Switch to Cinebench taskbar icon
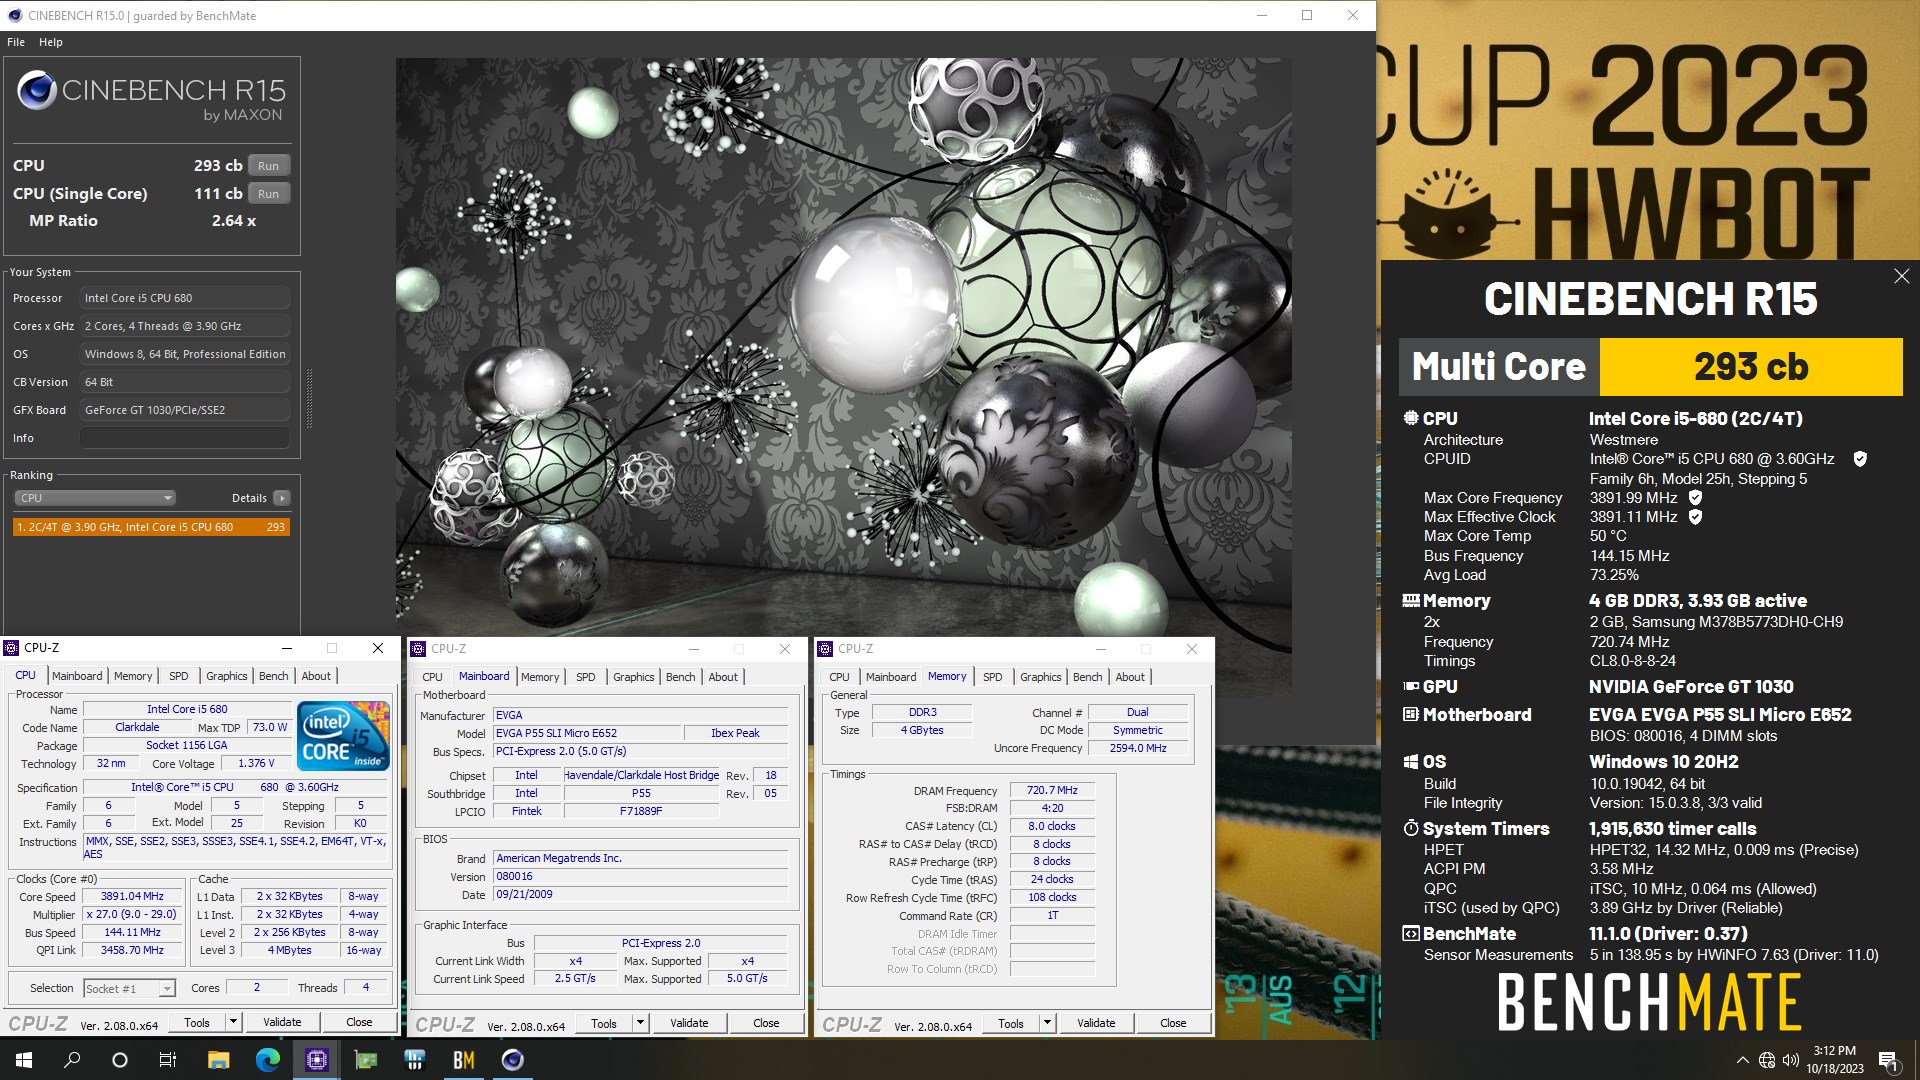This screenshot has height=1080, width=1920. tap(512, 1060)
